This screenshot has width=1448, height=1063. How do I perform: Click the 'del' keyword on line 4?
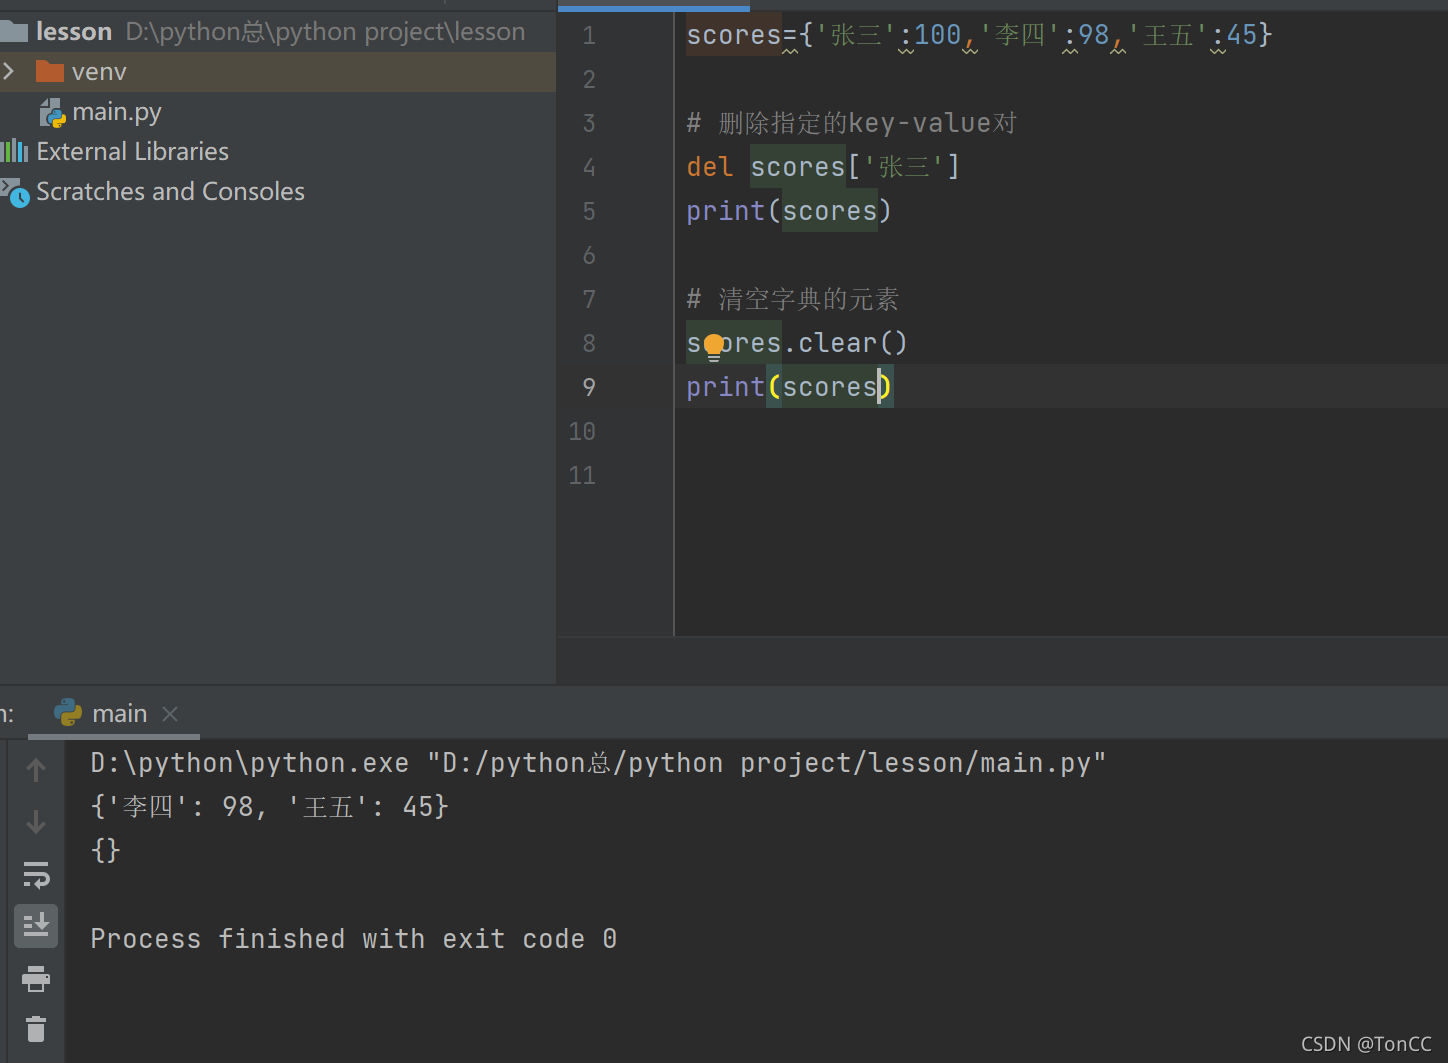pyautogui.click(x=710, y=167)
